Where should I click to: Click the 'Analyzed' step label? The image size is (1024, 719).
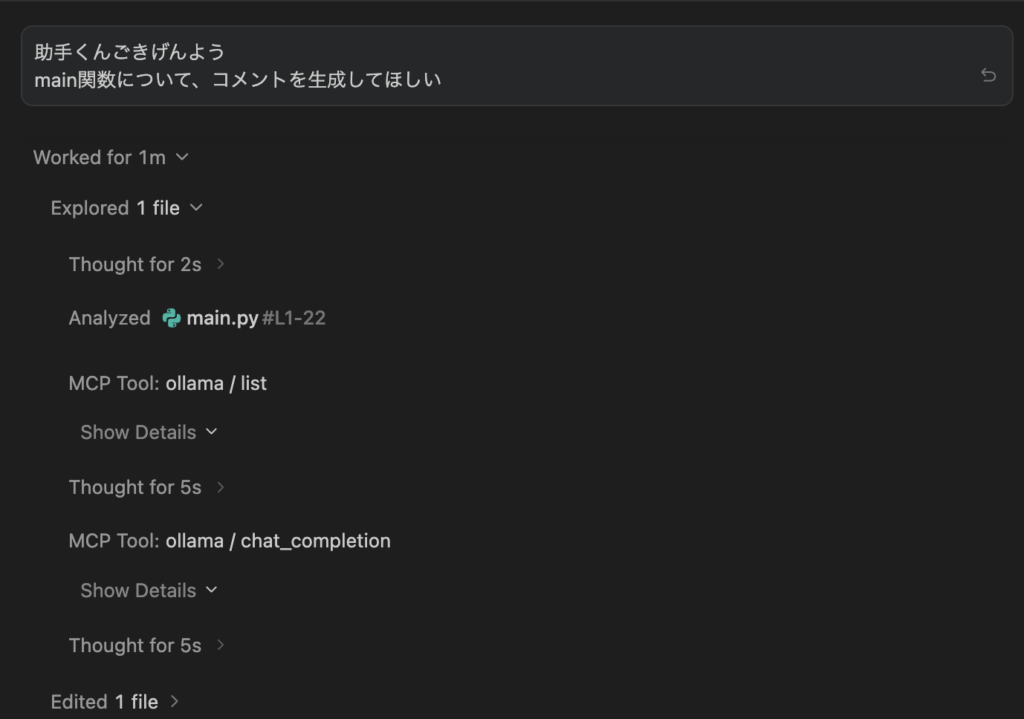[109, 319]
